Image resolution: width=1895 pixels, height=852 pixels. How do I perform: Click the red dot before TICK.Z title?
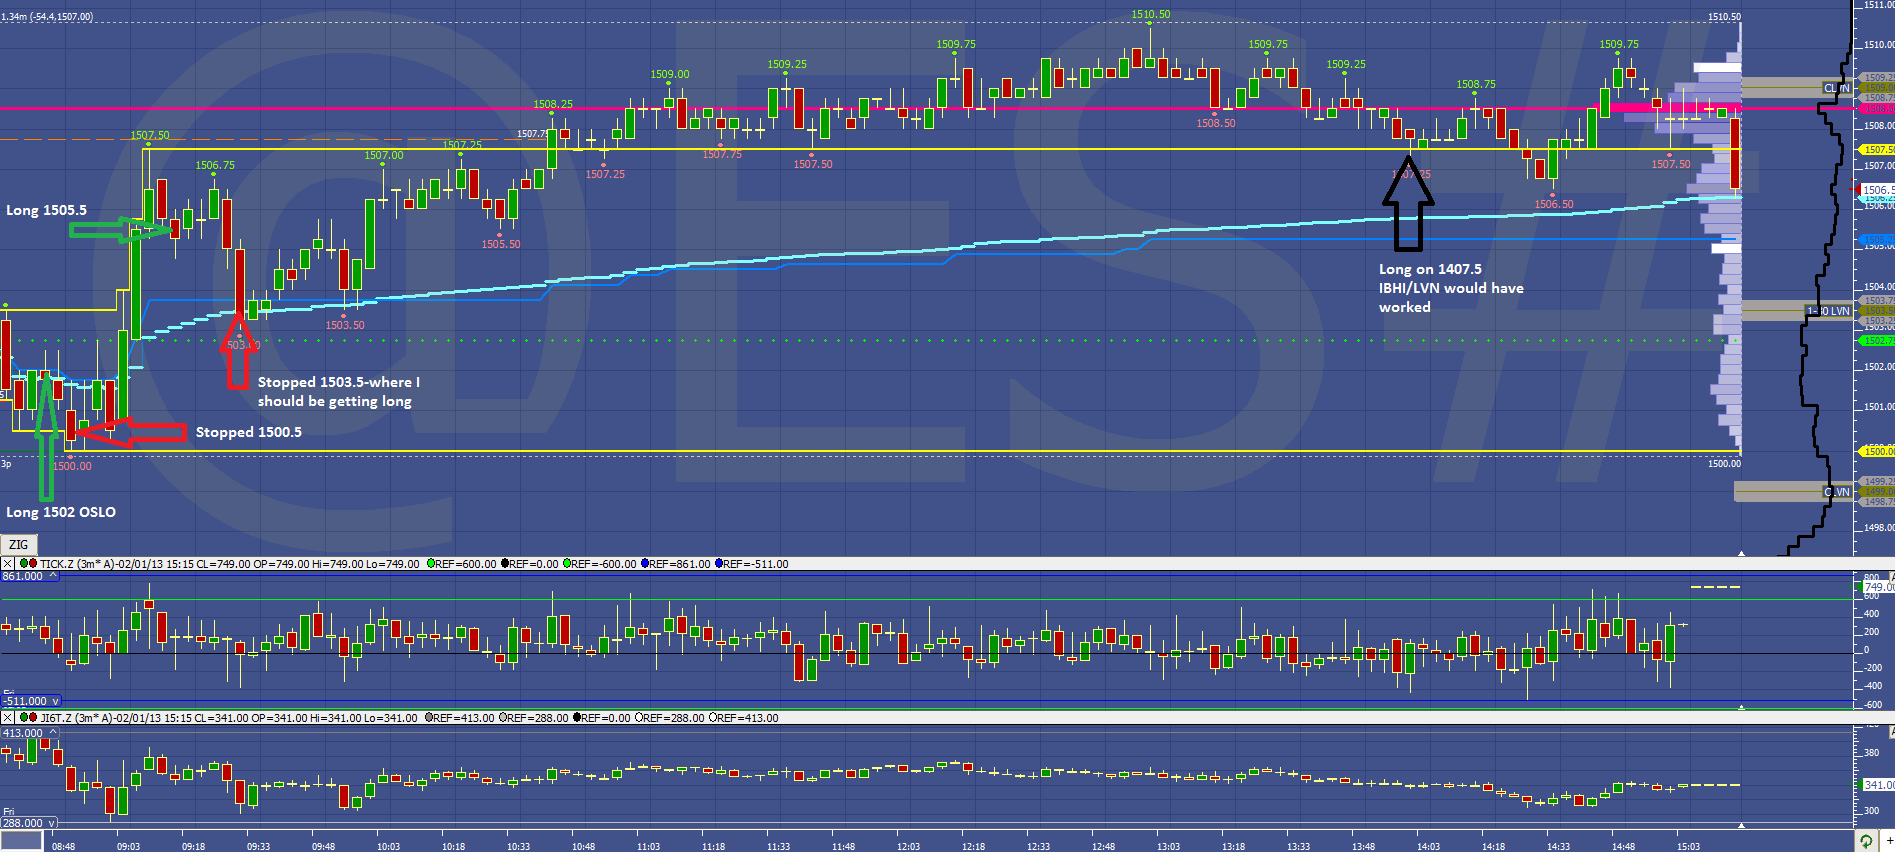[33, 564]
